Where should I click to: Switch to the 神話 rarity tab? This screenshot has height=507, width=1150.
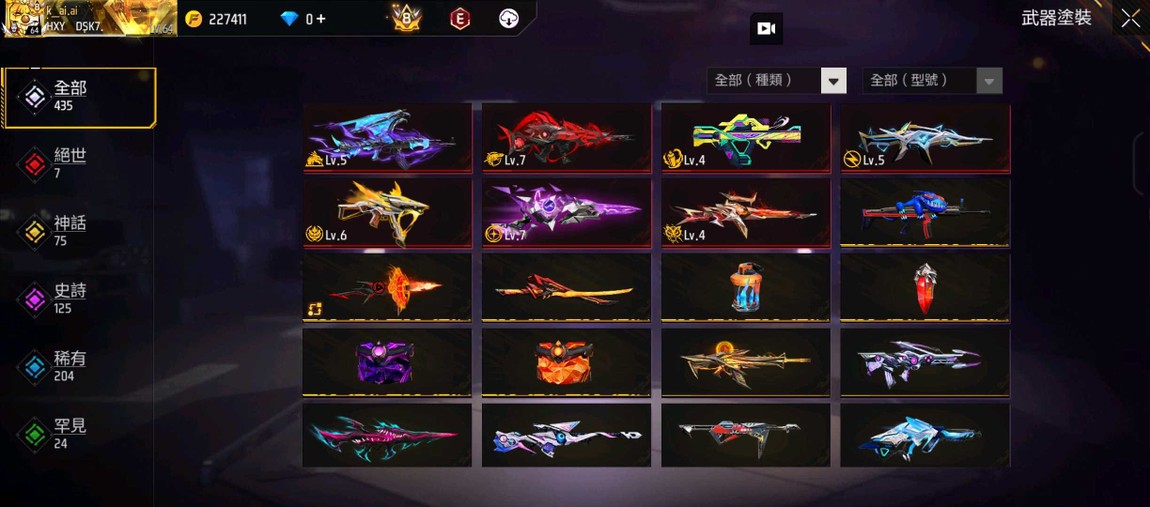79,232
